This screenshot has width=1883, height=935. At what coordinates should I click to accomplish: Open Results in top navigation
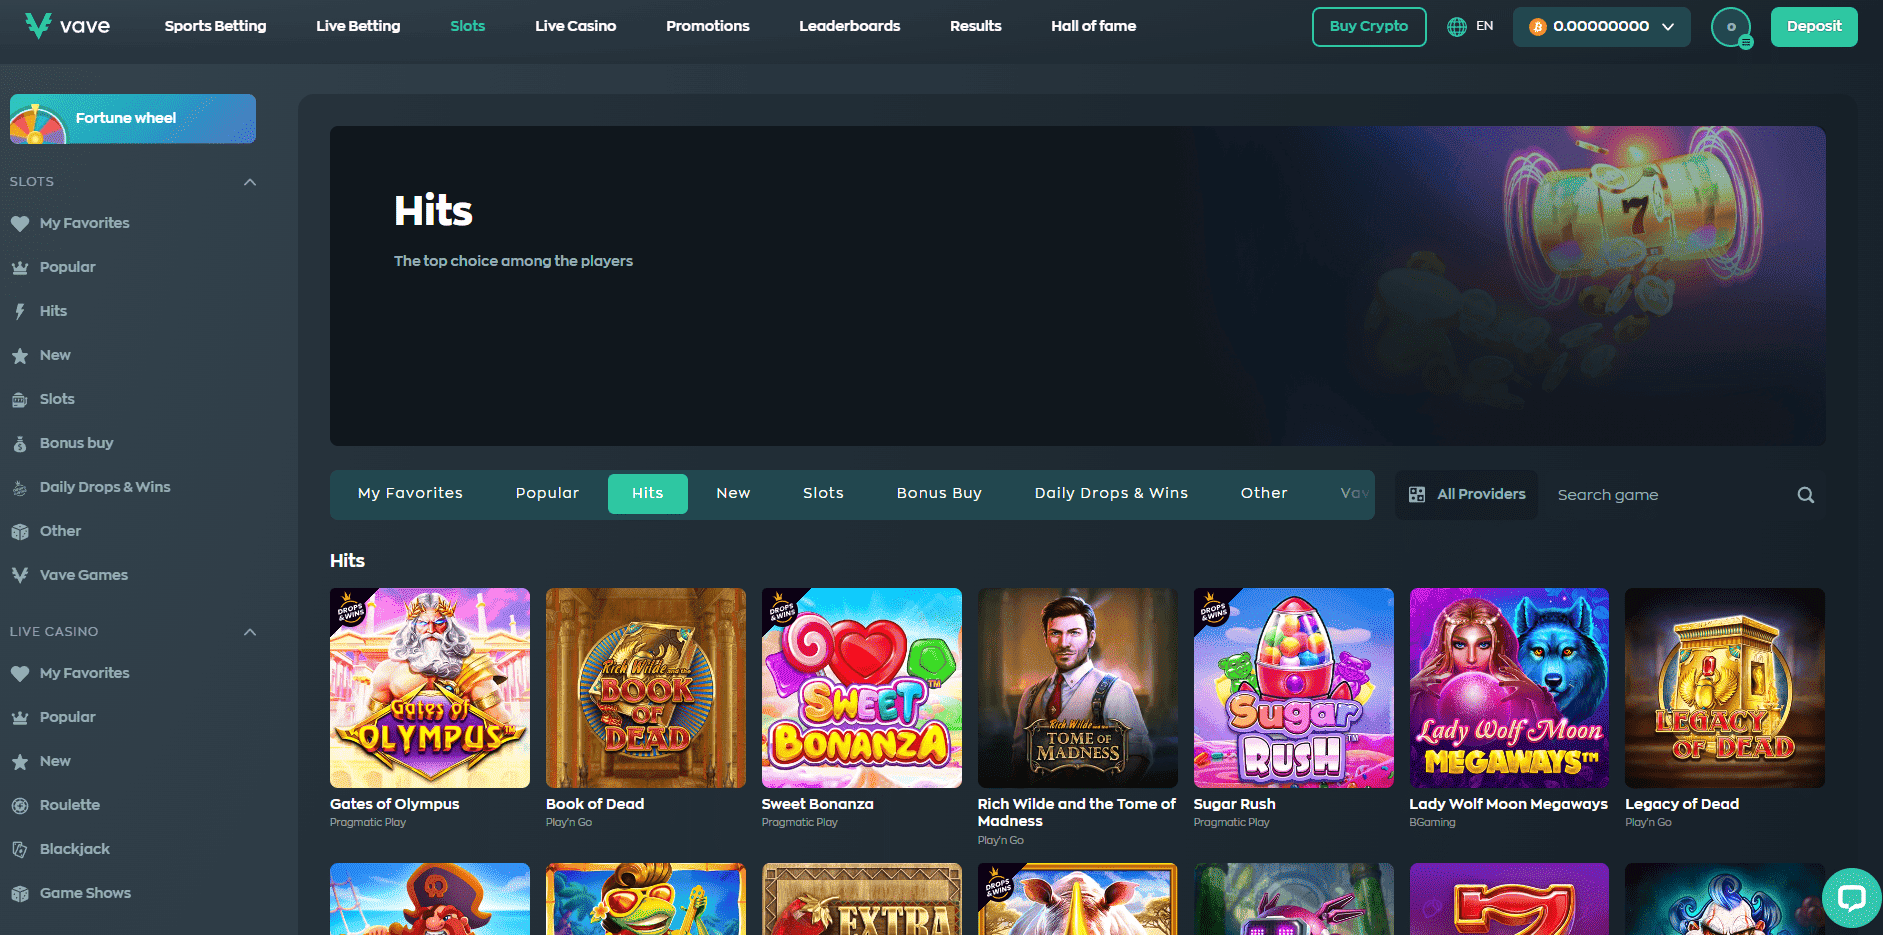click(976, 26)
